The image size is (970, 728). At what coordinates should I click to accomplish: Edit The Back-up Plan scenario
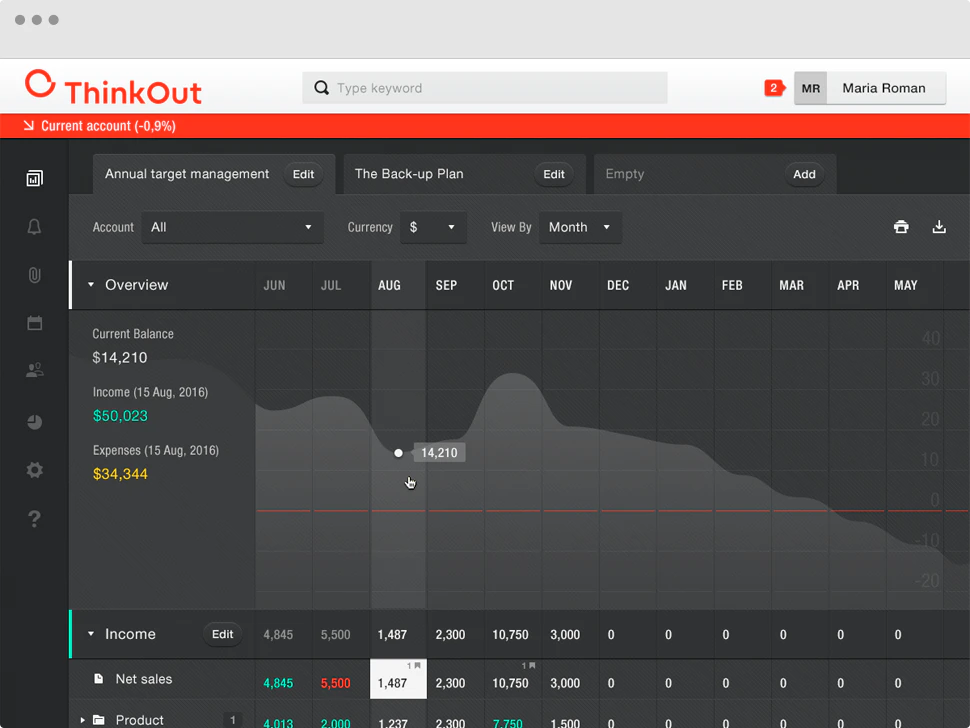(x=554, y=174)
